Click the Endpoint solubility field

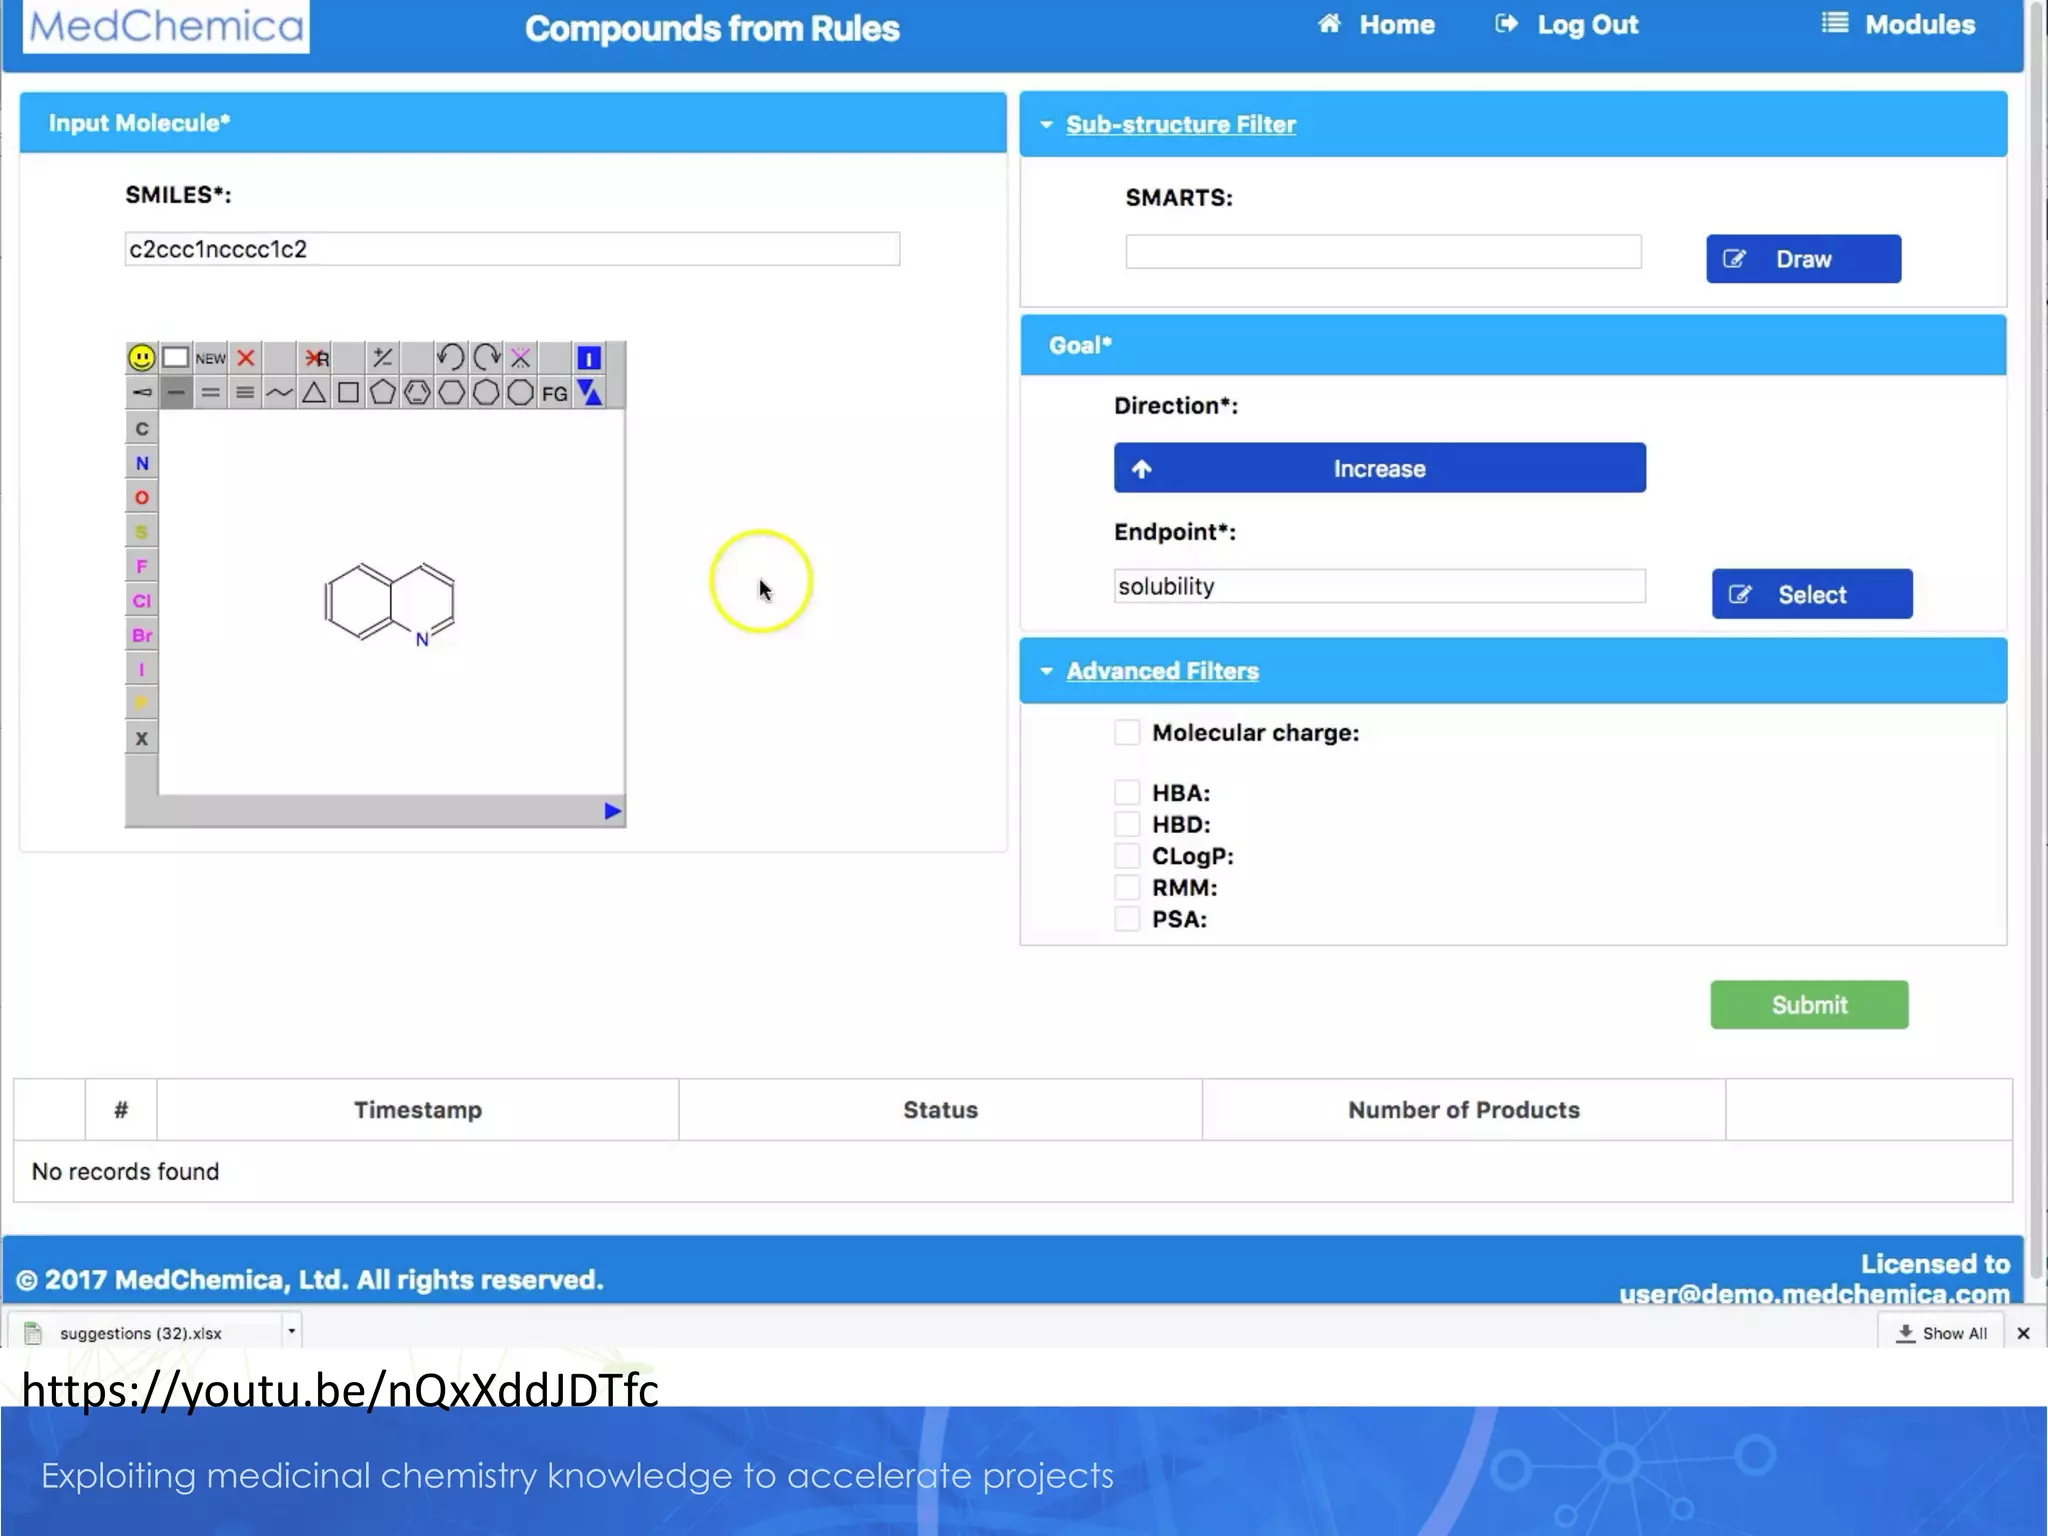1379,586
